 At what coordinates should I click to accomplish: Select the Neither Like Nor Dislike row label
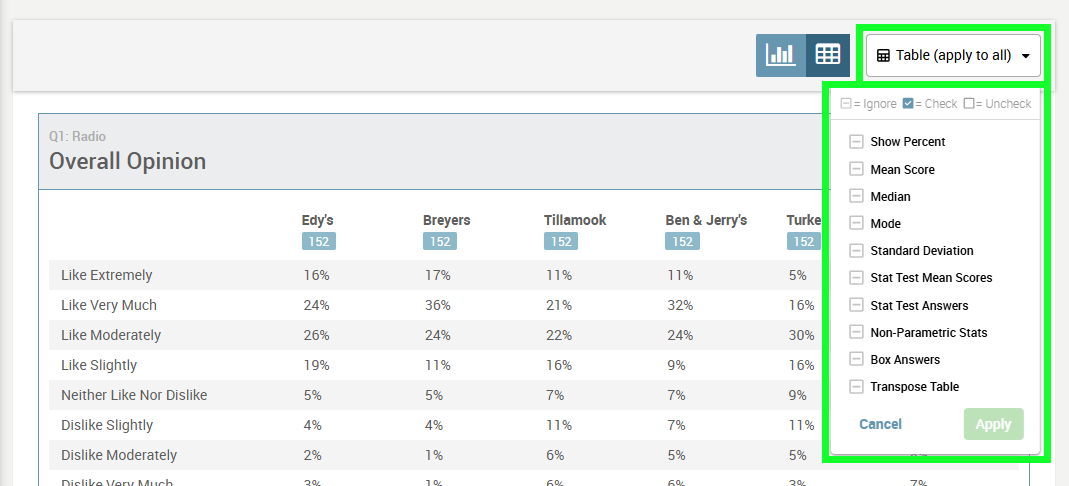tap(134, 395)
